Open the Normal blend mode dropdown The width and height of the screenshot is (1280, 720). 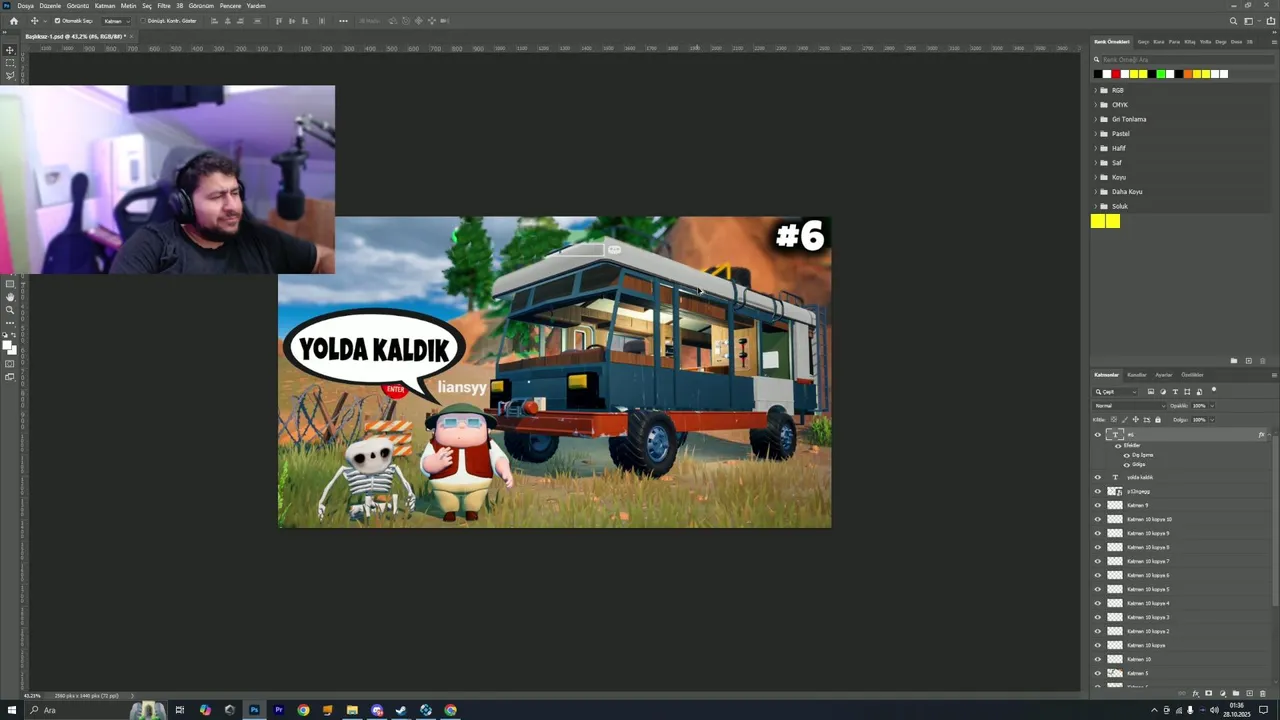(1129, 406)
